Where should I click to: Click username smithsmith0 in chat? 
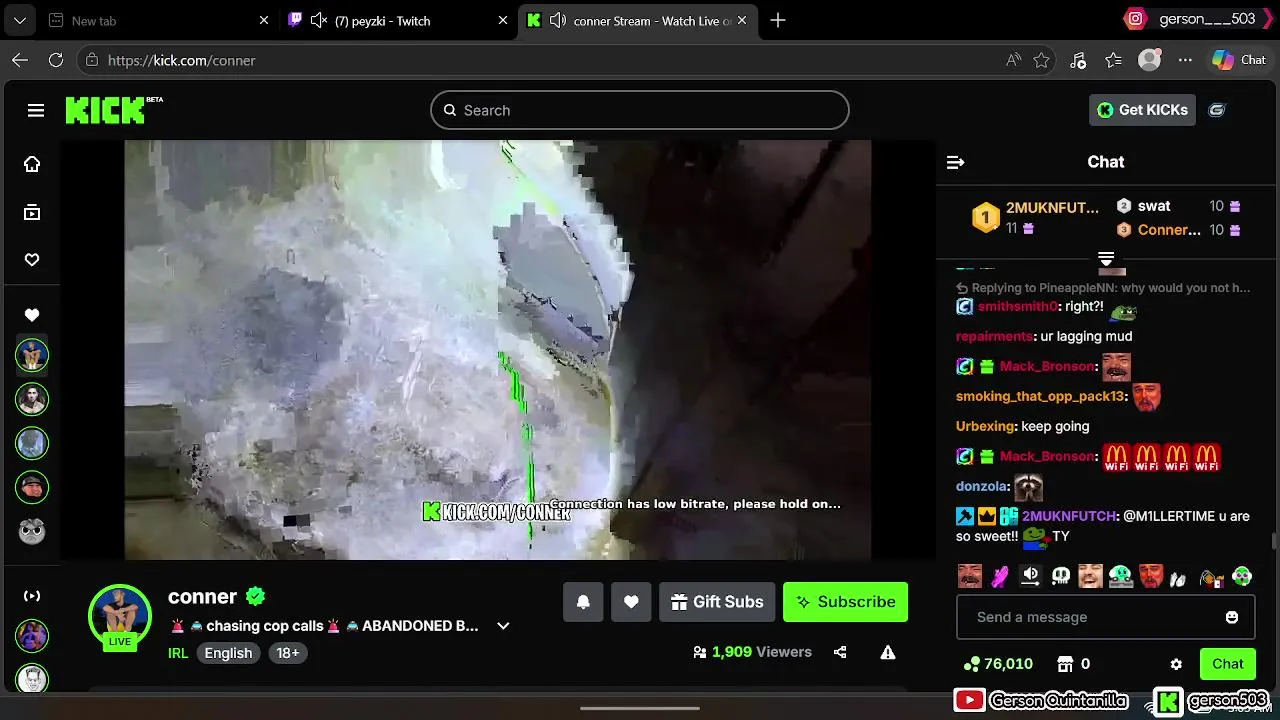[1017, 307]
